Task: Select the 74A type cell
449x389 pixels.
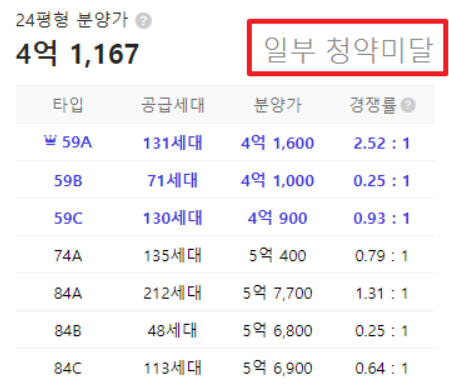Action: click(68, 256)
